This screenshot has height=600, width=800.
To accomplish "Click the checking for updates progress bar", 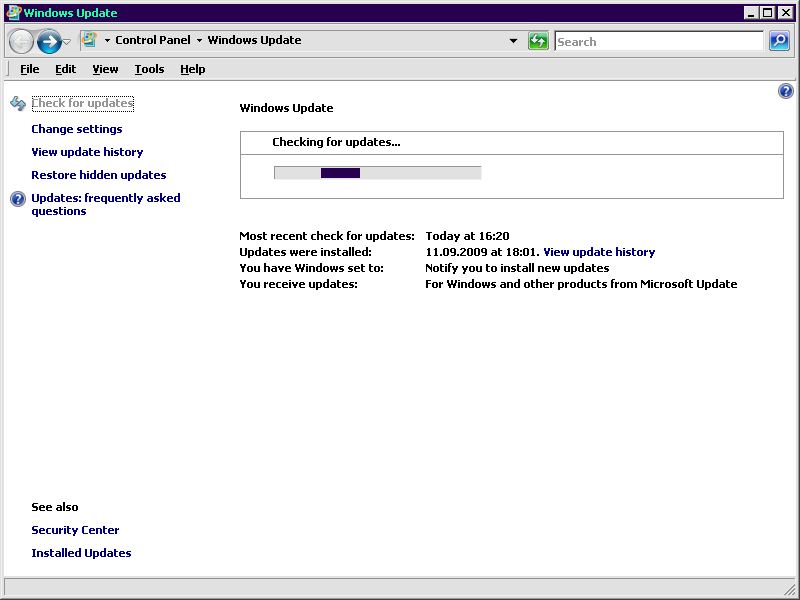I will click(377, 172).
